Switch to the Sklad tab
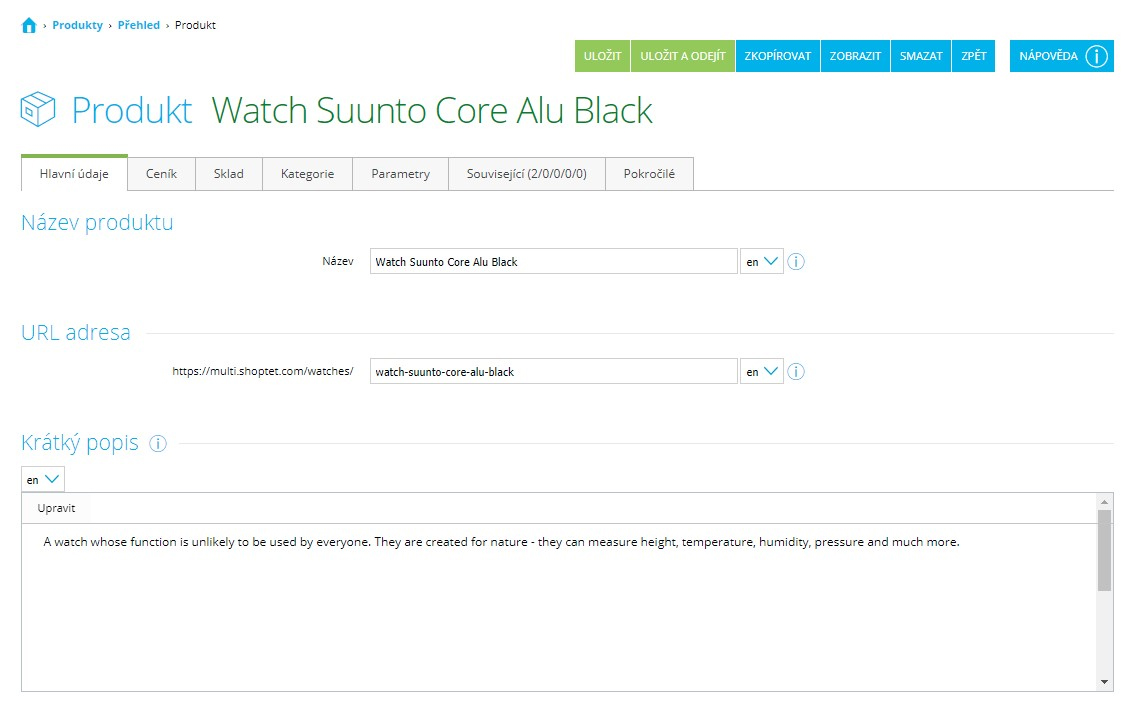 point(228,174)
